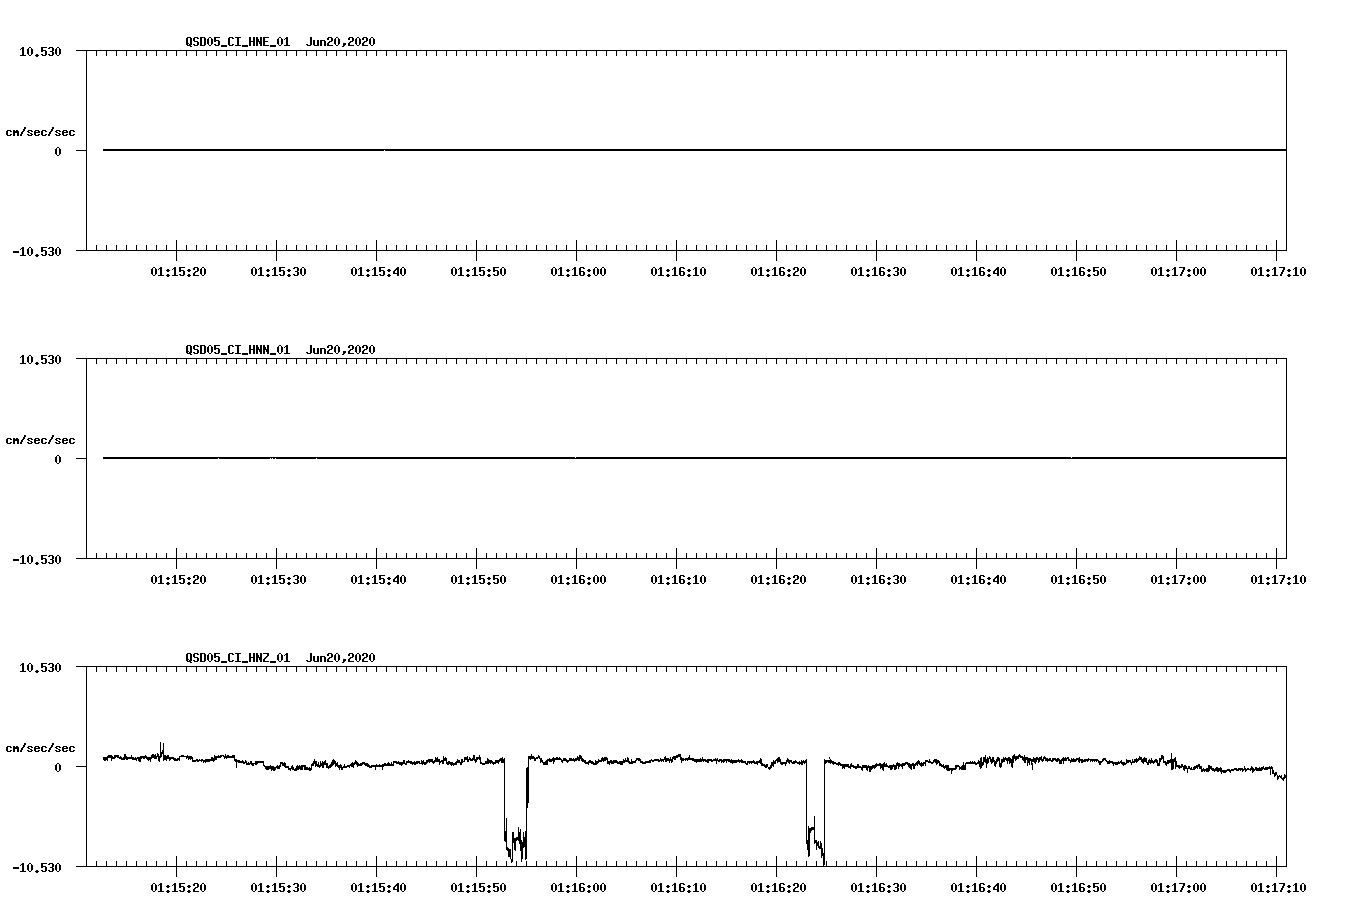Click 01:17:00 time label under HNN plot
The height and width of the screenshot is (924, 1358).
pos(1178,579)
